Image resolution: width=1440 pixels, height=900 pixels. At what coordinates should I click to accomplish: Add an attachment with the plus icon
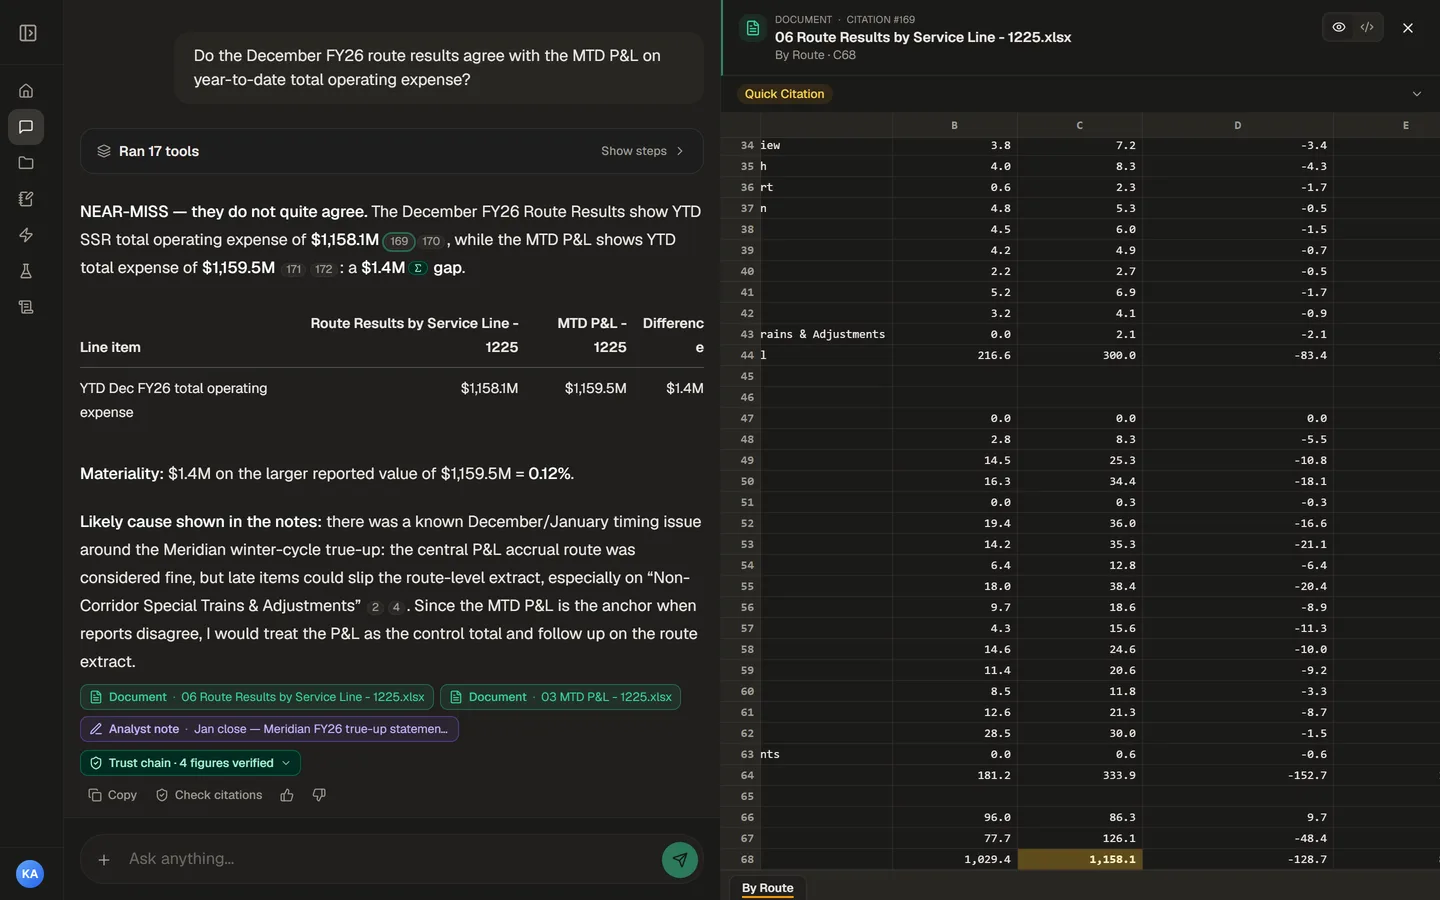click(x=104, y=859)
